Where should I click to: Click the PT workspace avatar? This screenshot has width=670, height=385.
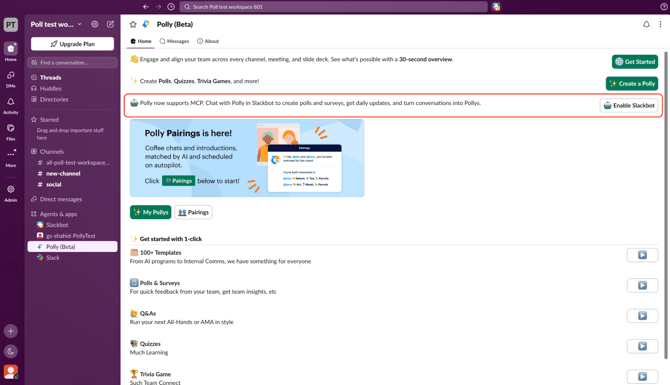click(x=11, y=25)
